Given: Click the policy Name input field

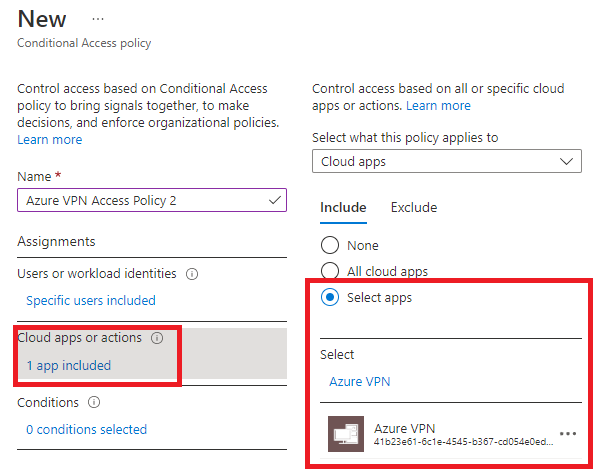Looking at the screenshot, I should [x=152, y=200].
